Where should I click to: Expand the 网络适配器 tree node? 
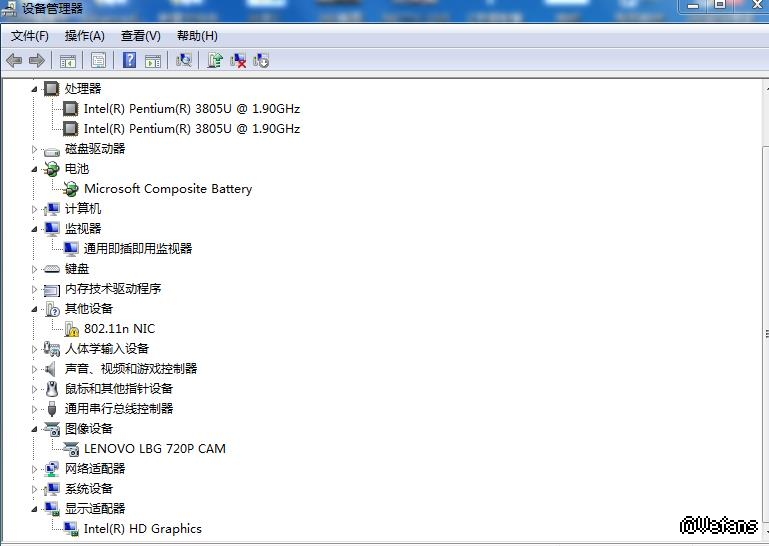pyautogui.click(x=34, y=469)
